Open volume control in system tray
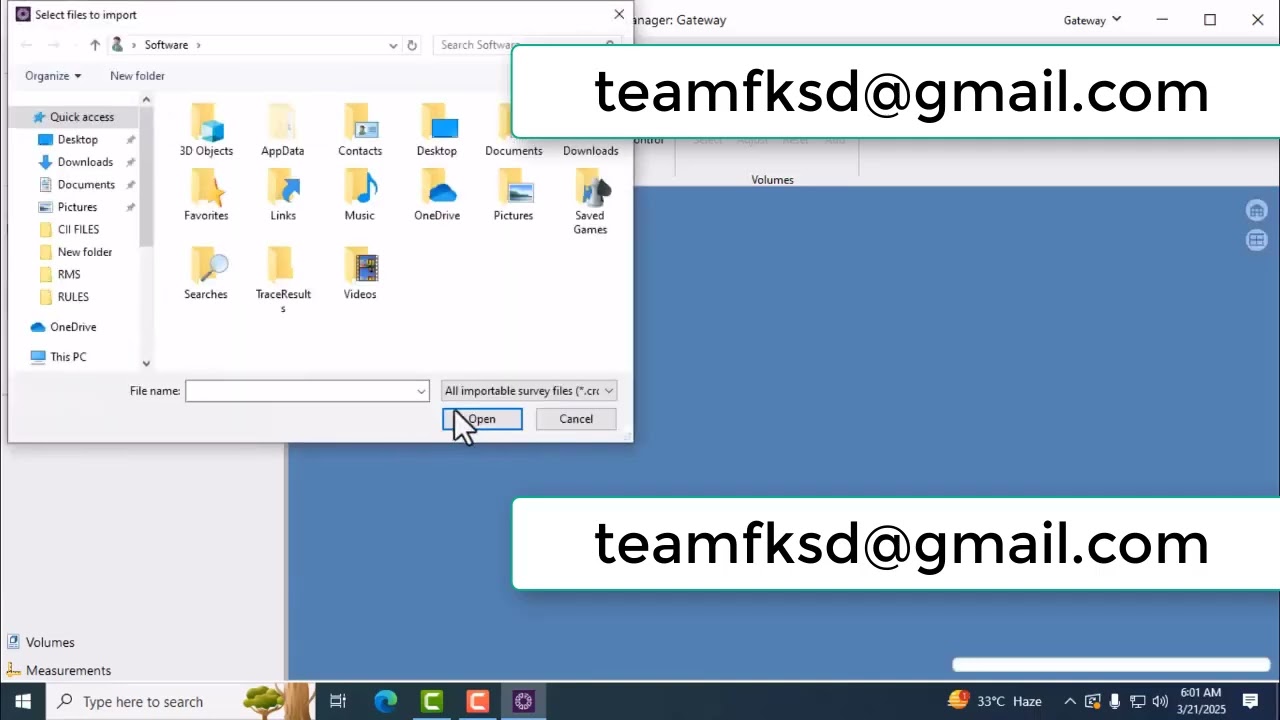The height and width of the screenshot is (720, 1280). 1160,701
